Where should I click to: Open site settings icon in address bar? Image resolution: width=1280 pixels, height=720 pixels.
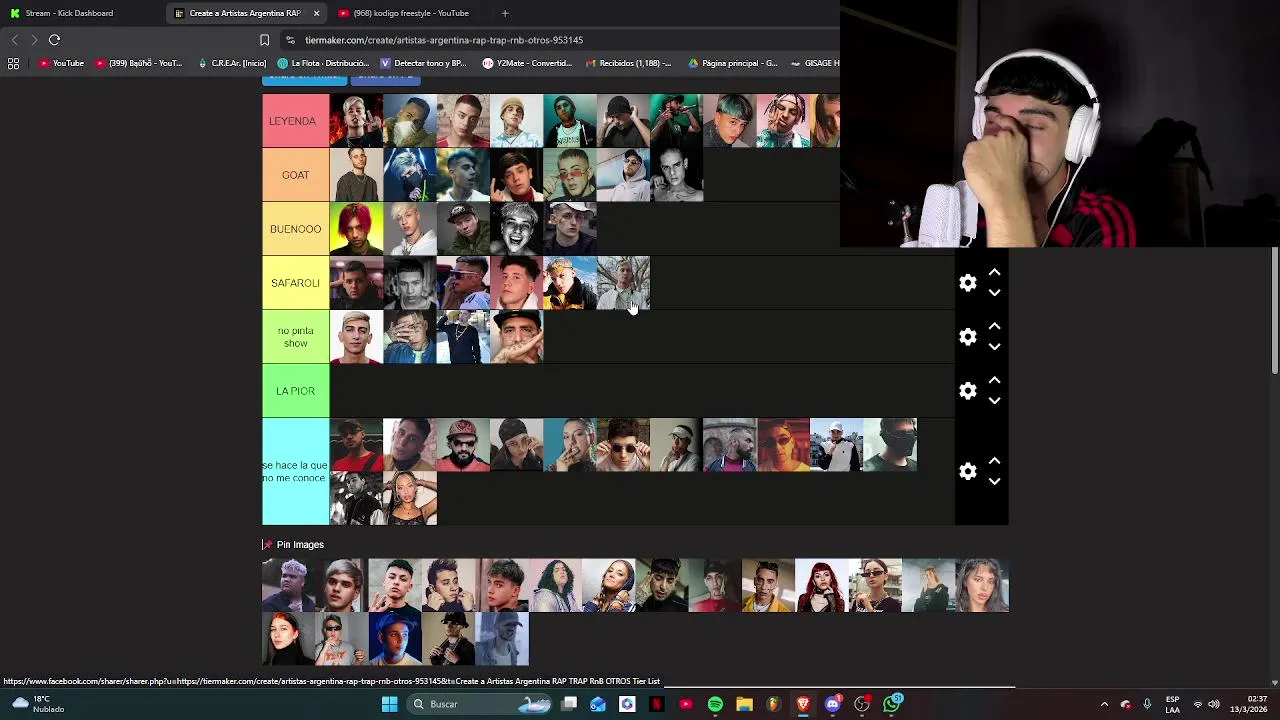[290, 40]
